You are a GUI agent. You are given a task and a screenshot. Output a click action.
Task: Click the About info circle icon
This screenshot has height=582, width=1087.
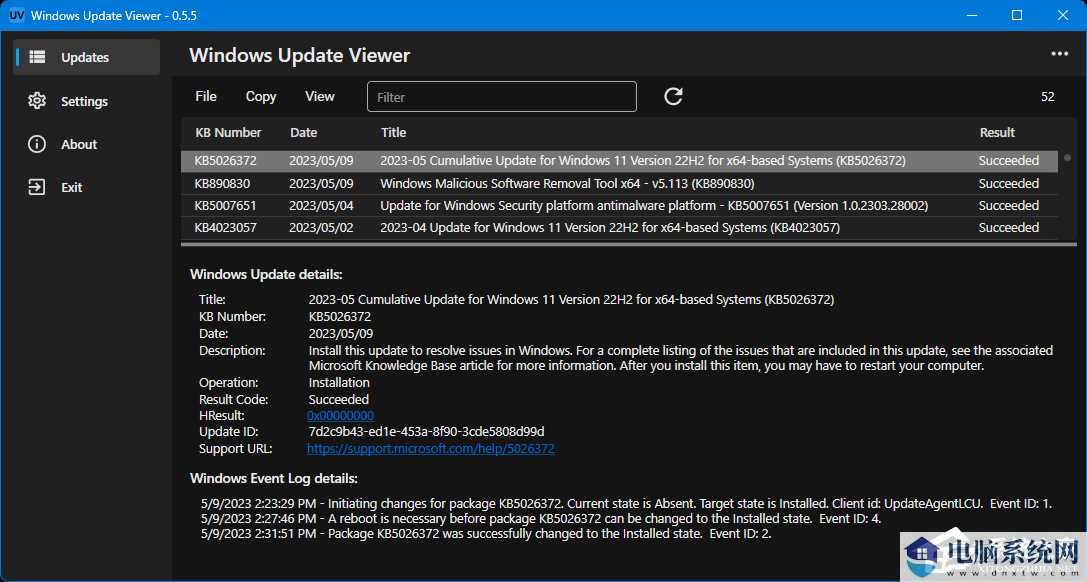tap(37, 144)
